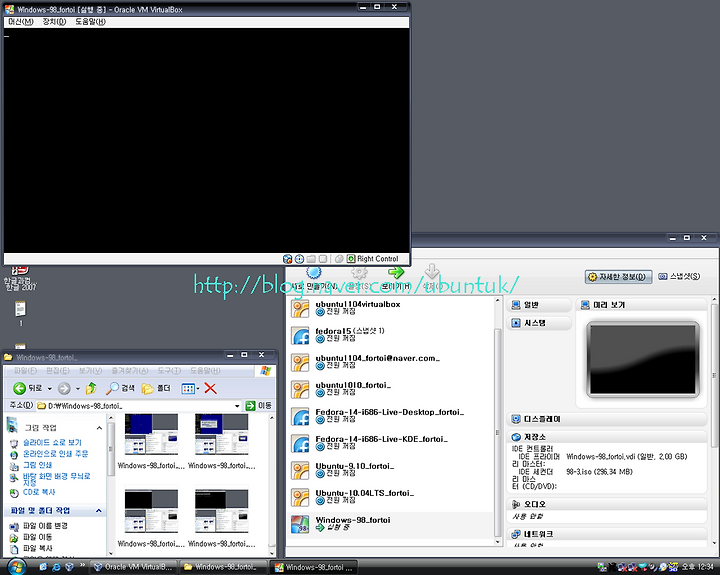The height and width of the screenshot is (575, 720).
Task: Click the Up folder icon in Explorer
Action: pos(91,389)
